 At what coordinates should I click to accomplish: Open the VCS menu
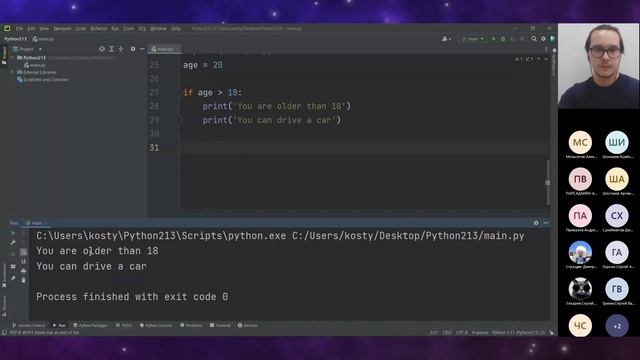[x=142, y=29]
